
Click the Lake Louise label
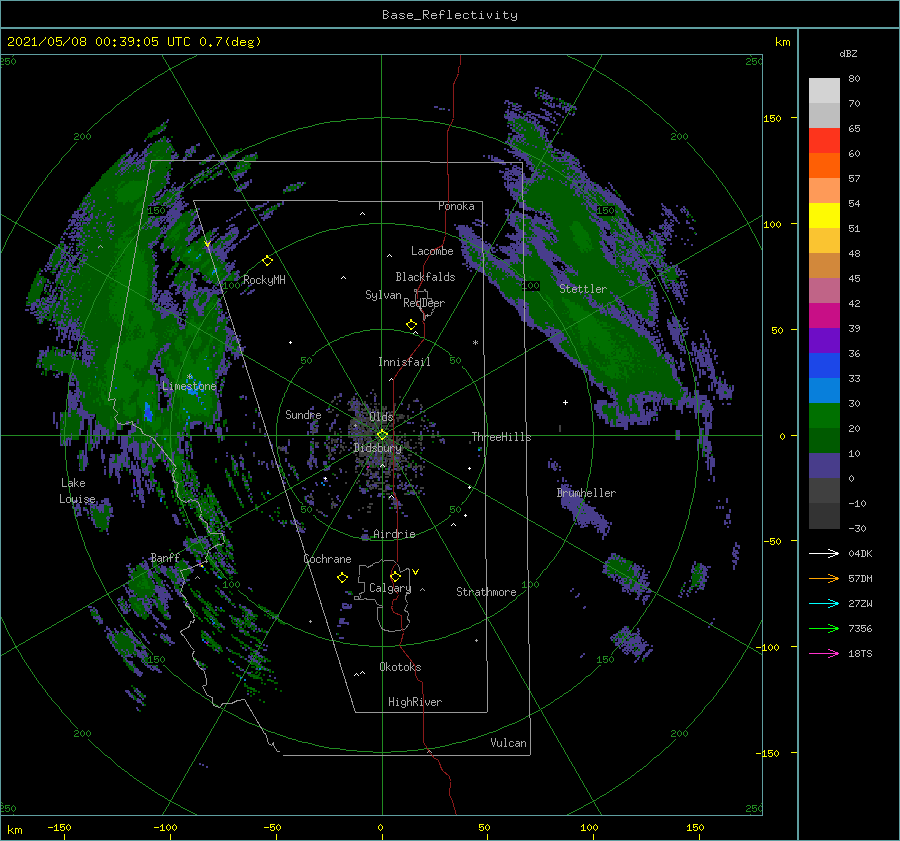tap(77, 491)
